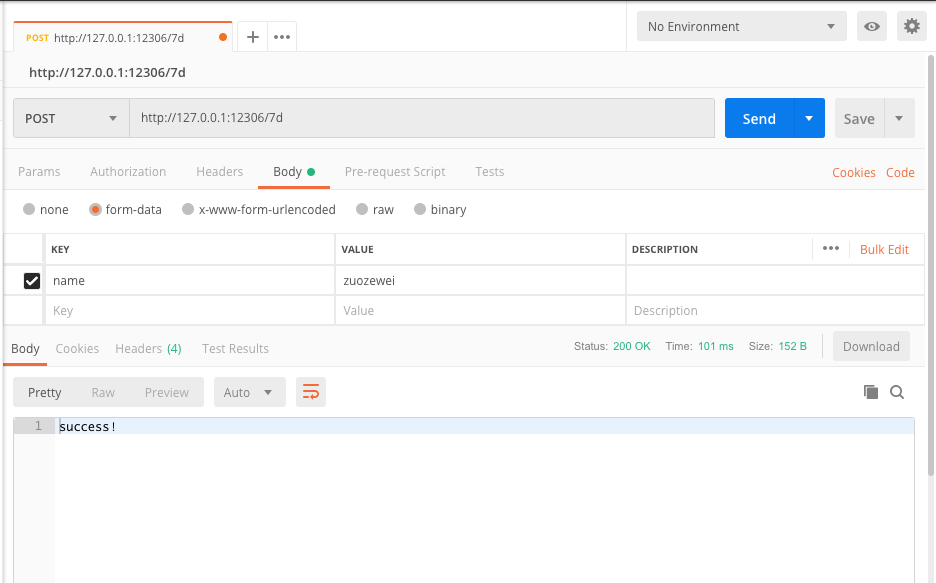This screenshot has width=936, height=583.
Task: Click the request title http://127.0.0.1:12306/7d
Action: pyautogui.click(x=107, y=72)
